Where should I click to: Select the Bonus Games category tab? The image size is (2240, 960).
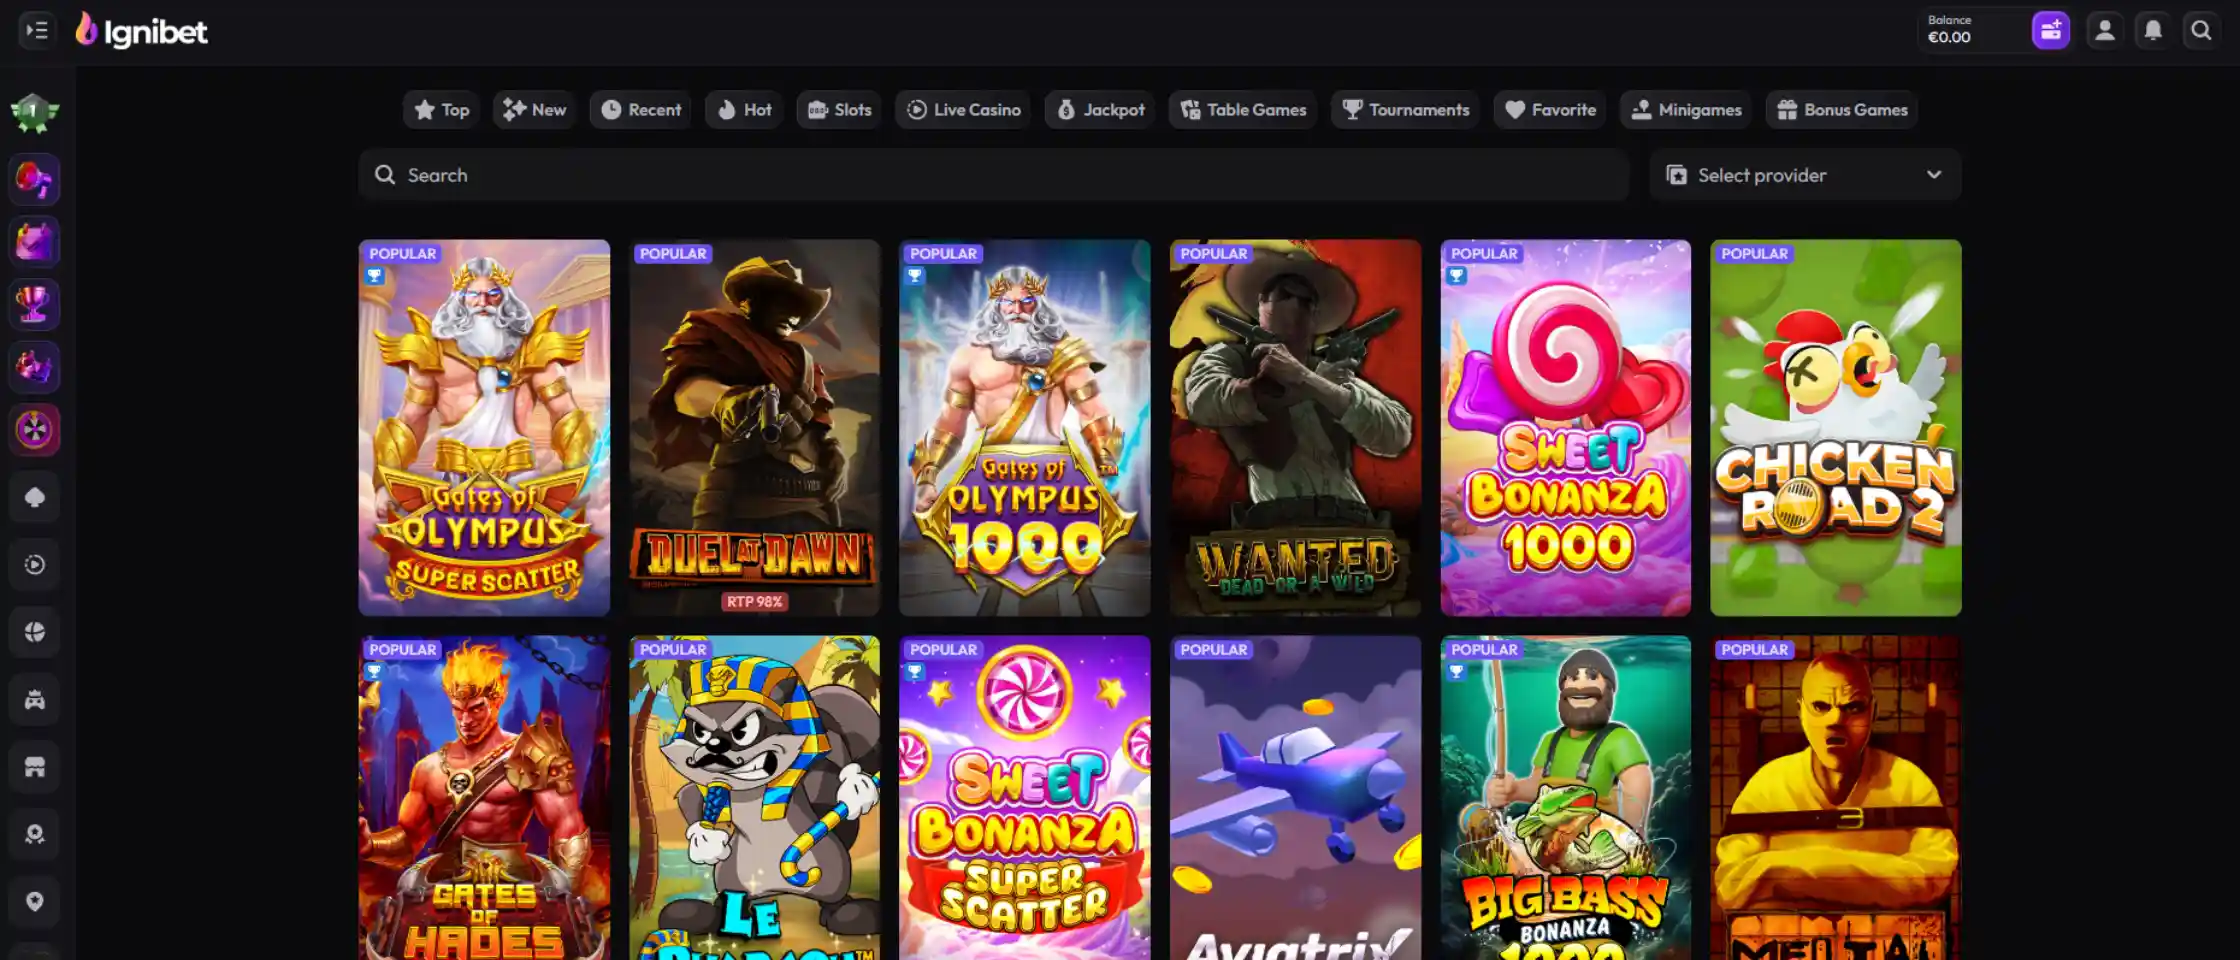pos(1842,110)
